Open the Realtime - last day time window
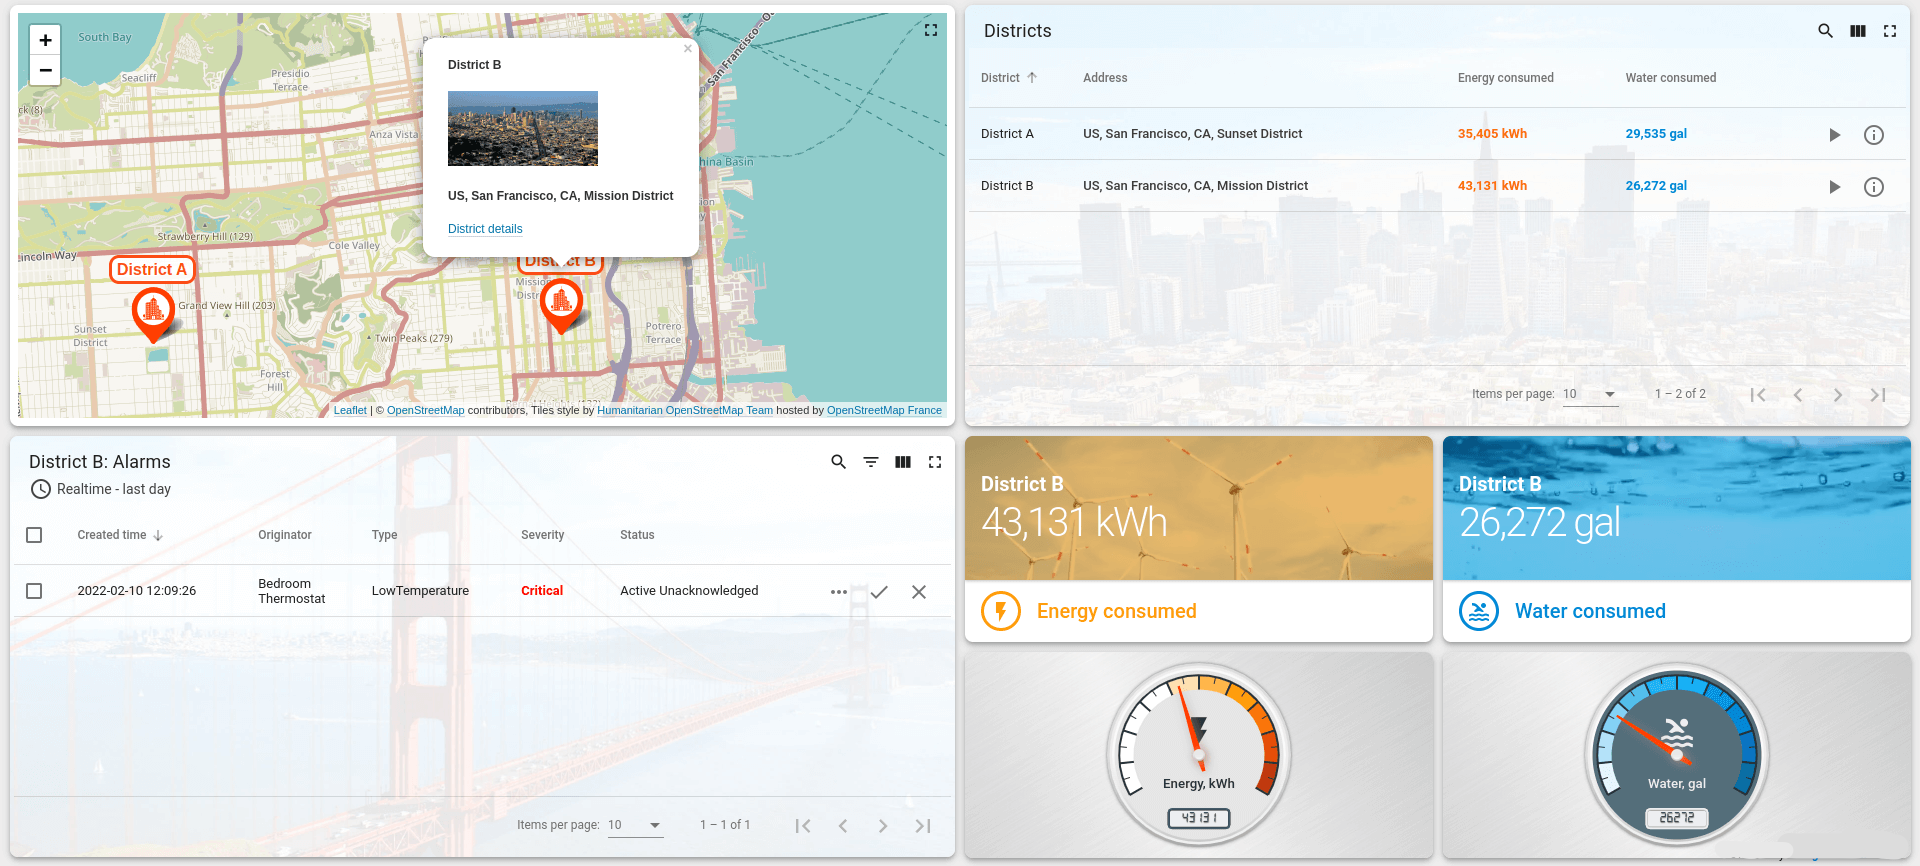The width and height of the screenshot is (1920, 866). tap(101, 489)
